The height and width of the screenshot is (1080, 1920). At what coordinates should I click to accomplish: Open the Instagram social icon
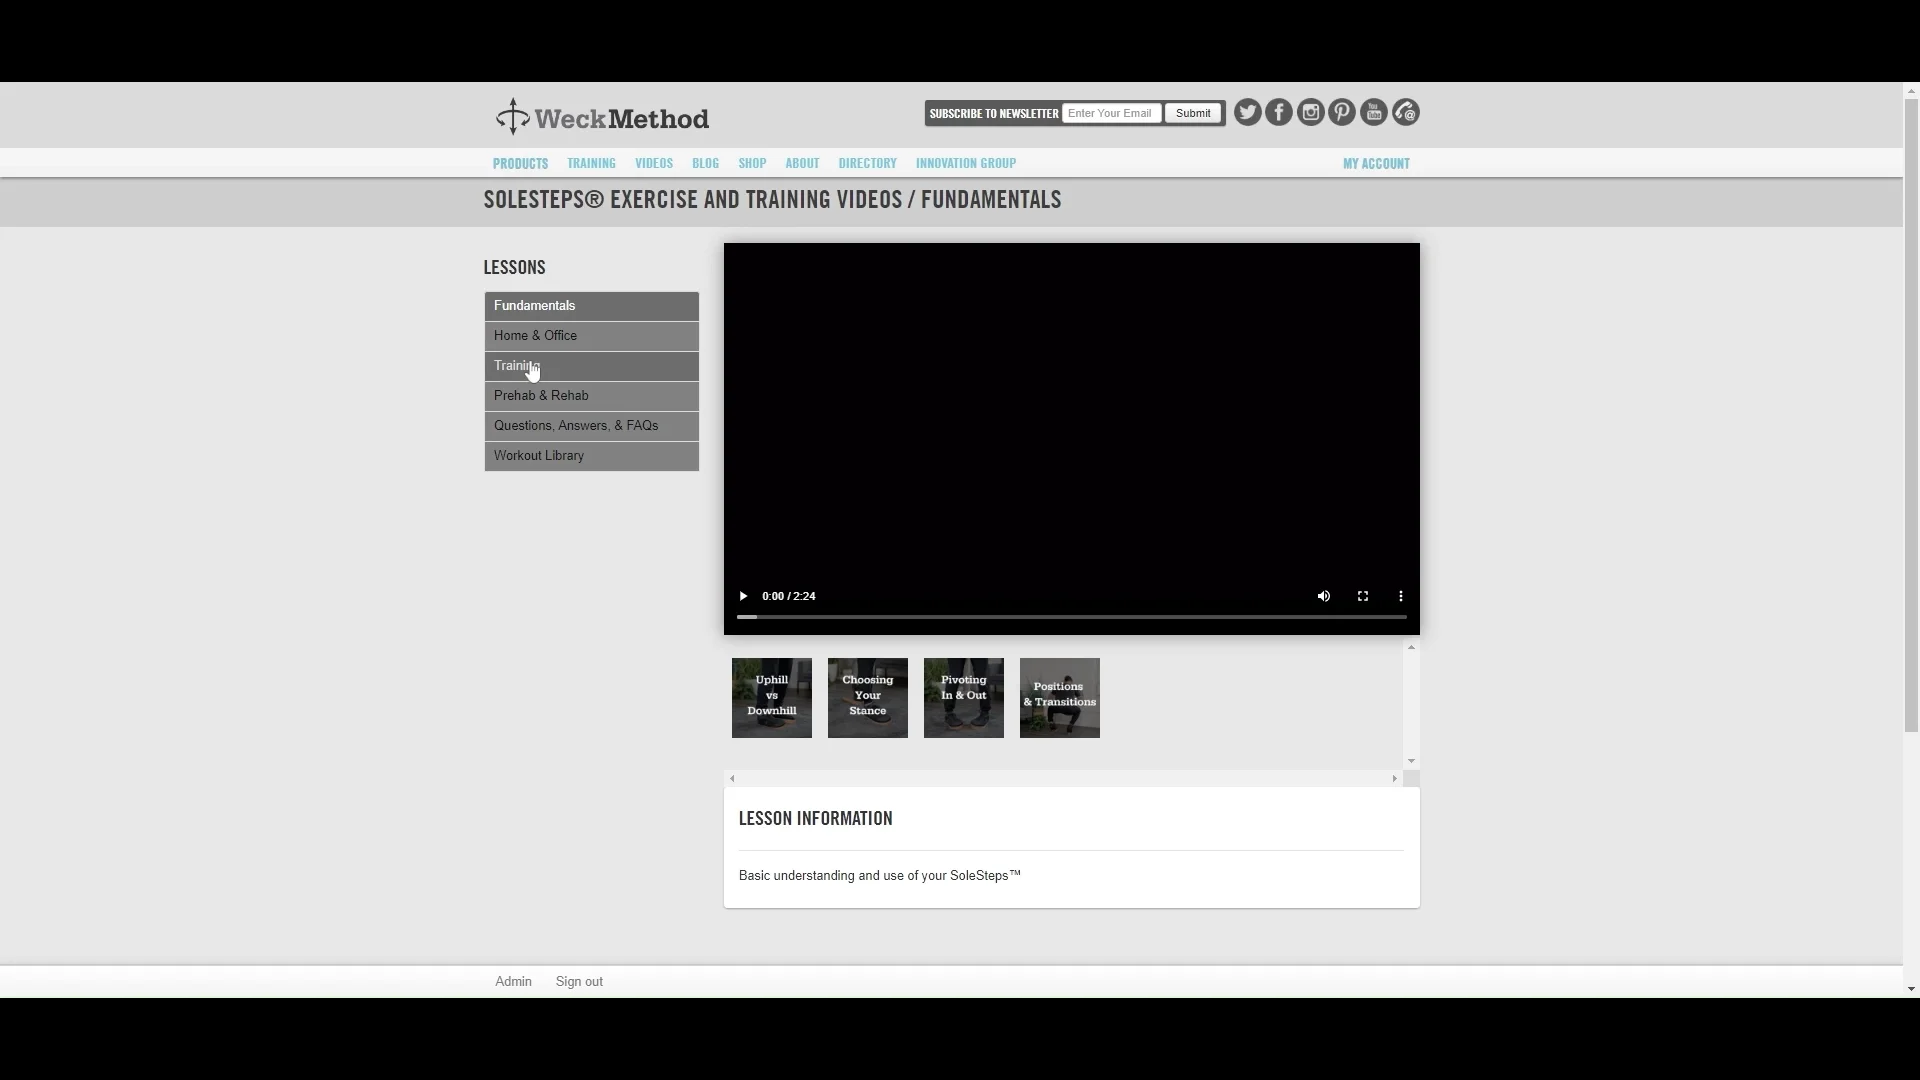pyautogui.click(x=1311, y=112)
